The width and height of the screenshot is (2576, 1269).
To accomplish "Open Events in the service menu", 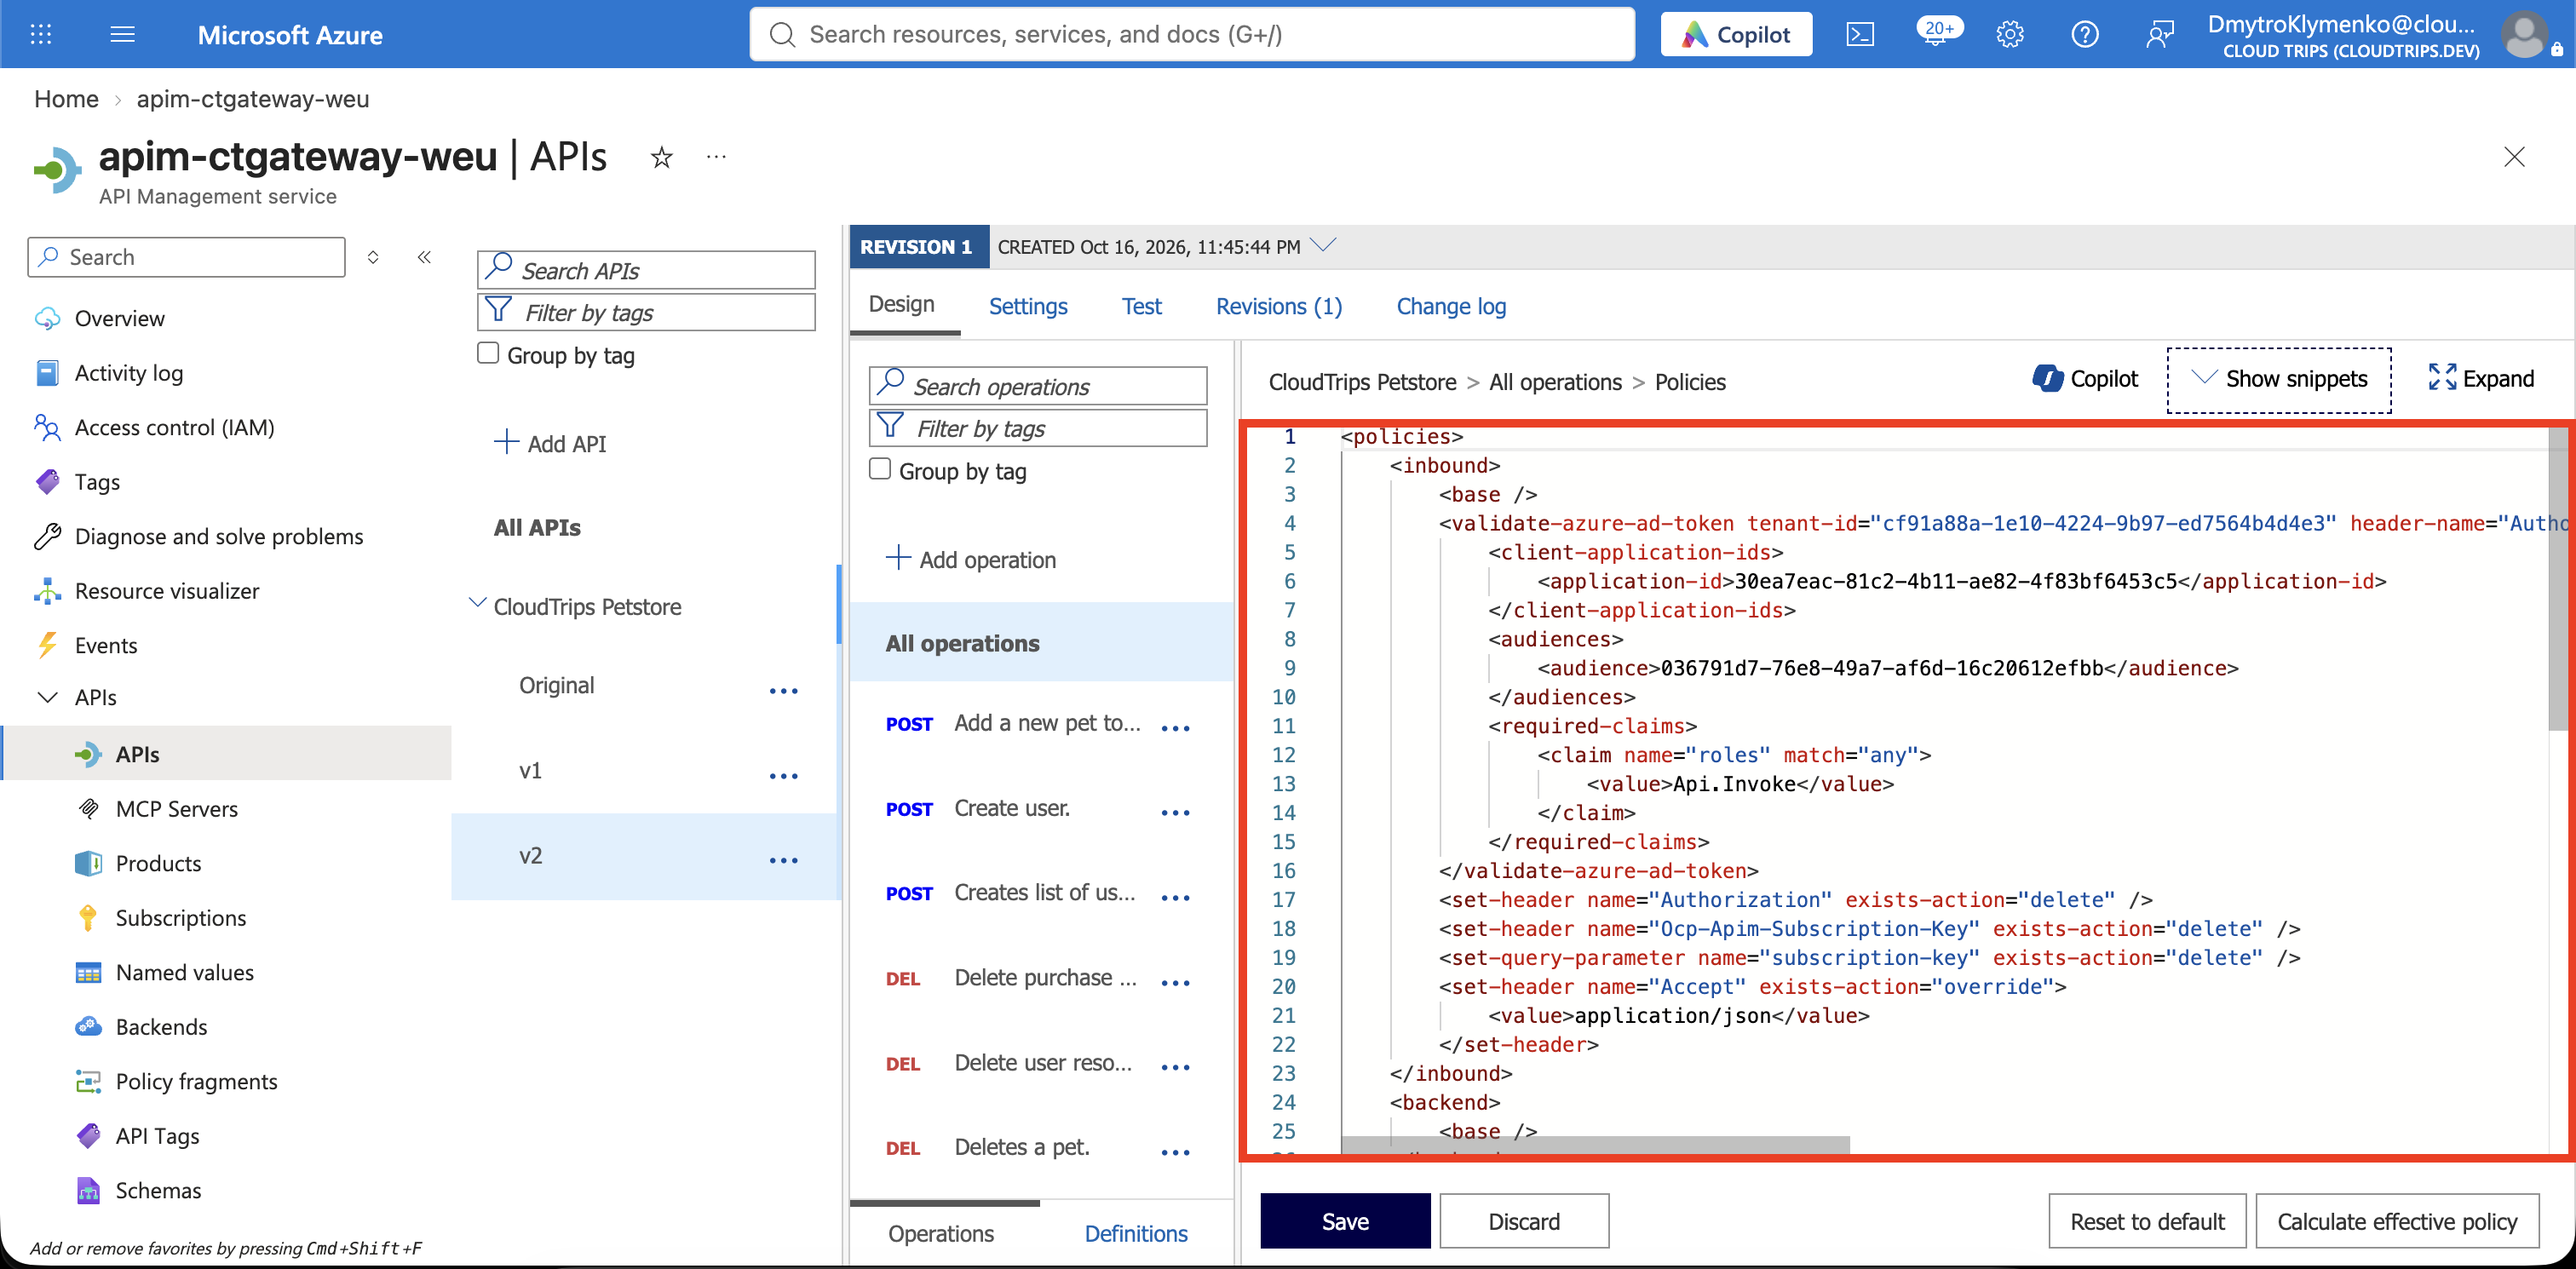I will 106,645.
